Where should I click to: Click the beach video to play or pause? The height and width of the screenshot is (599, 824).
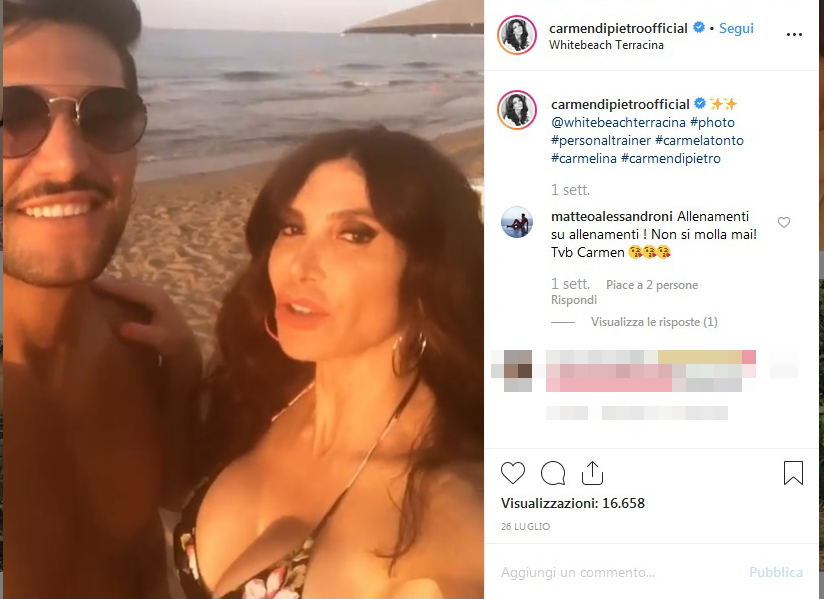243,300
